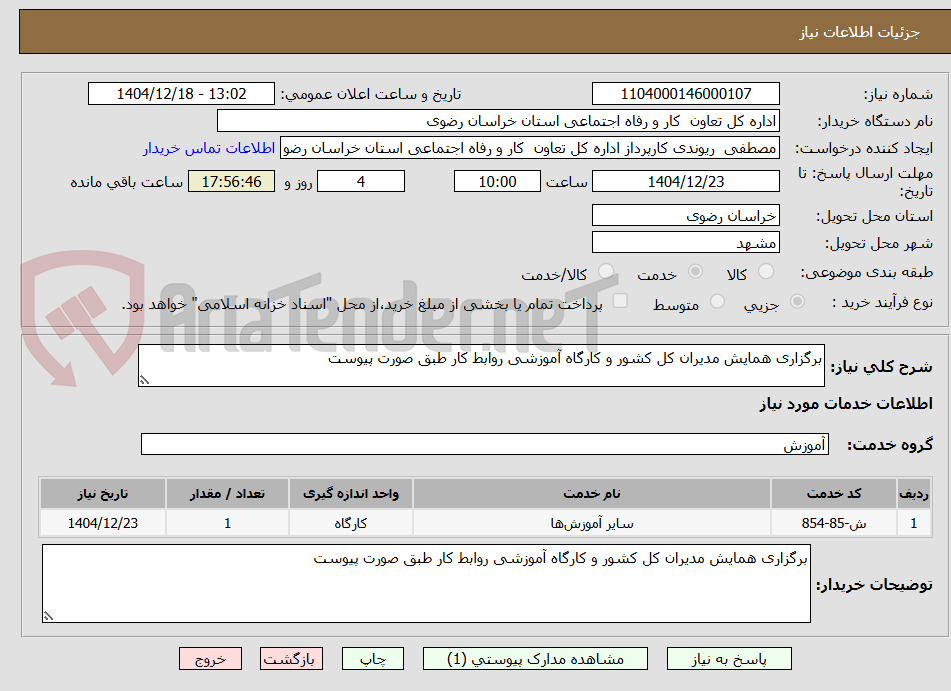This screenshot has width=951, height=691.
Task: Click the شماره نیاز number field
Action: (685, 94)
